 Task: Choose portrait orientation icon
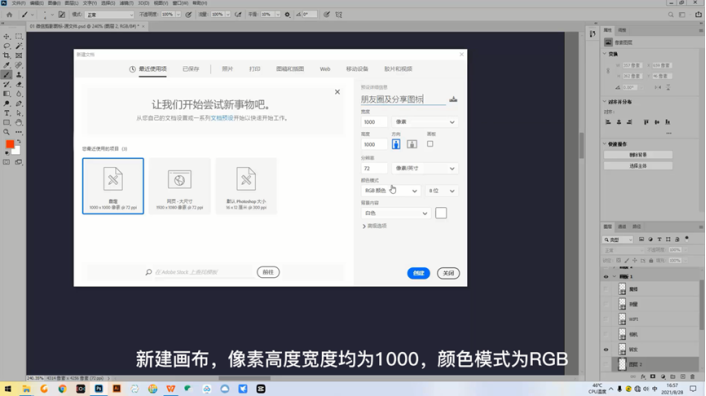tap(396, 144)
